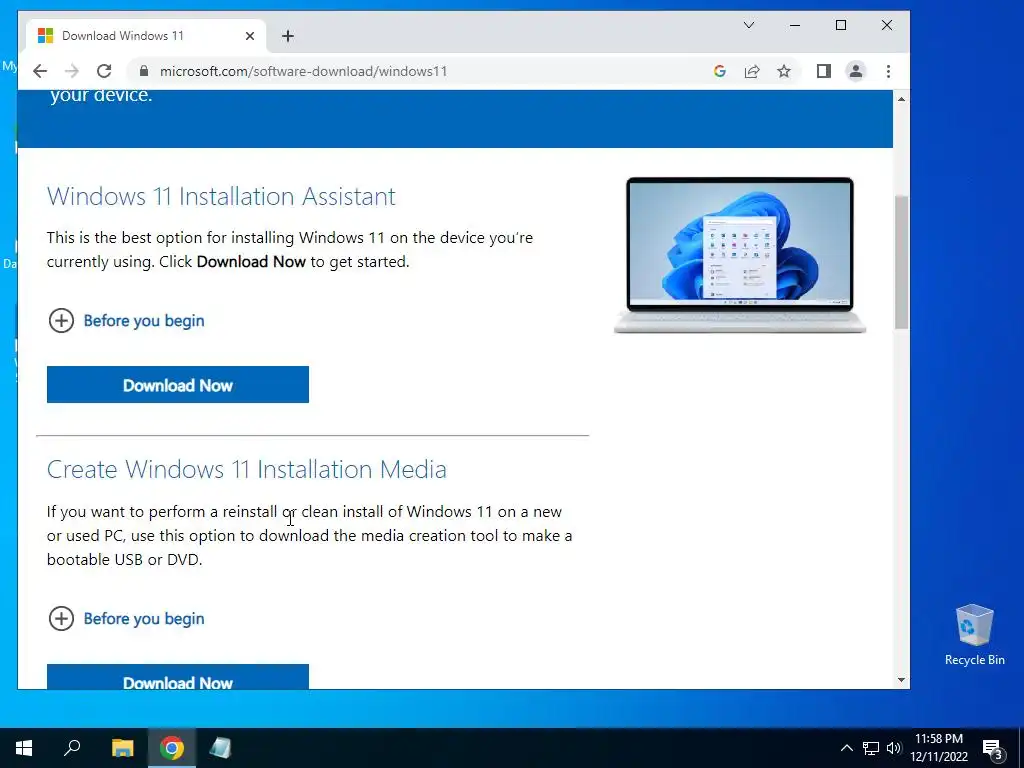Open File Explorer from the taskbar
The height and width of the screenshot is (768, 1024).
pyautogui.click(x=122, y=748)
